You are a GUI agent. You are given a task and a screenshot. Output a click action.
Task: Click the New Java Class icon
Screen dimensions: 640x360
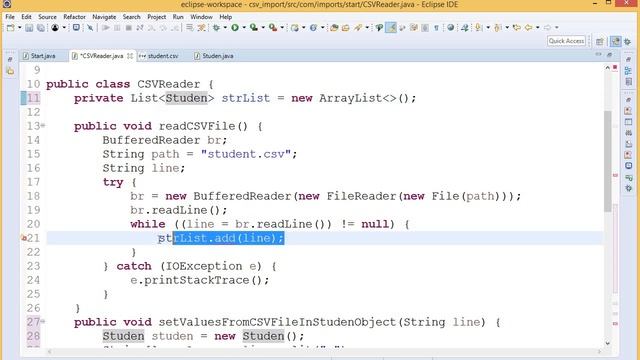[x=313, y=28]
